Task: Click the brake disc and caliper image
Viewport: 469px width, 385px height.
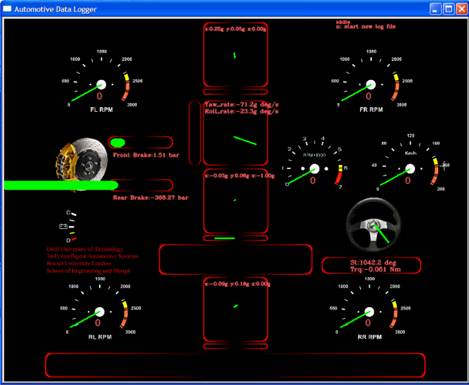Action: [81, 163]
